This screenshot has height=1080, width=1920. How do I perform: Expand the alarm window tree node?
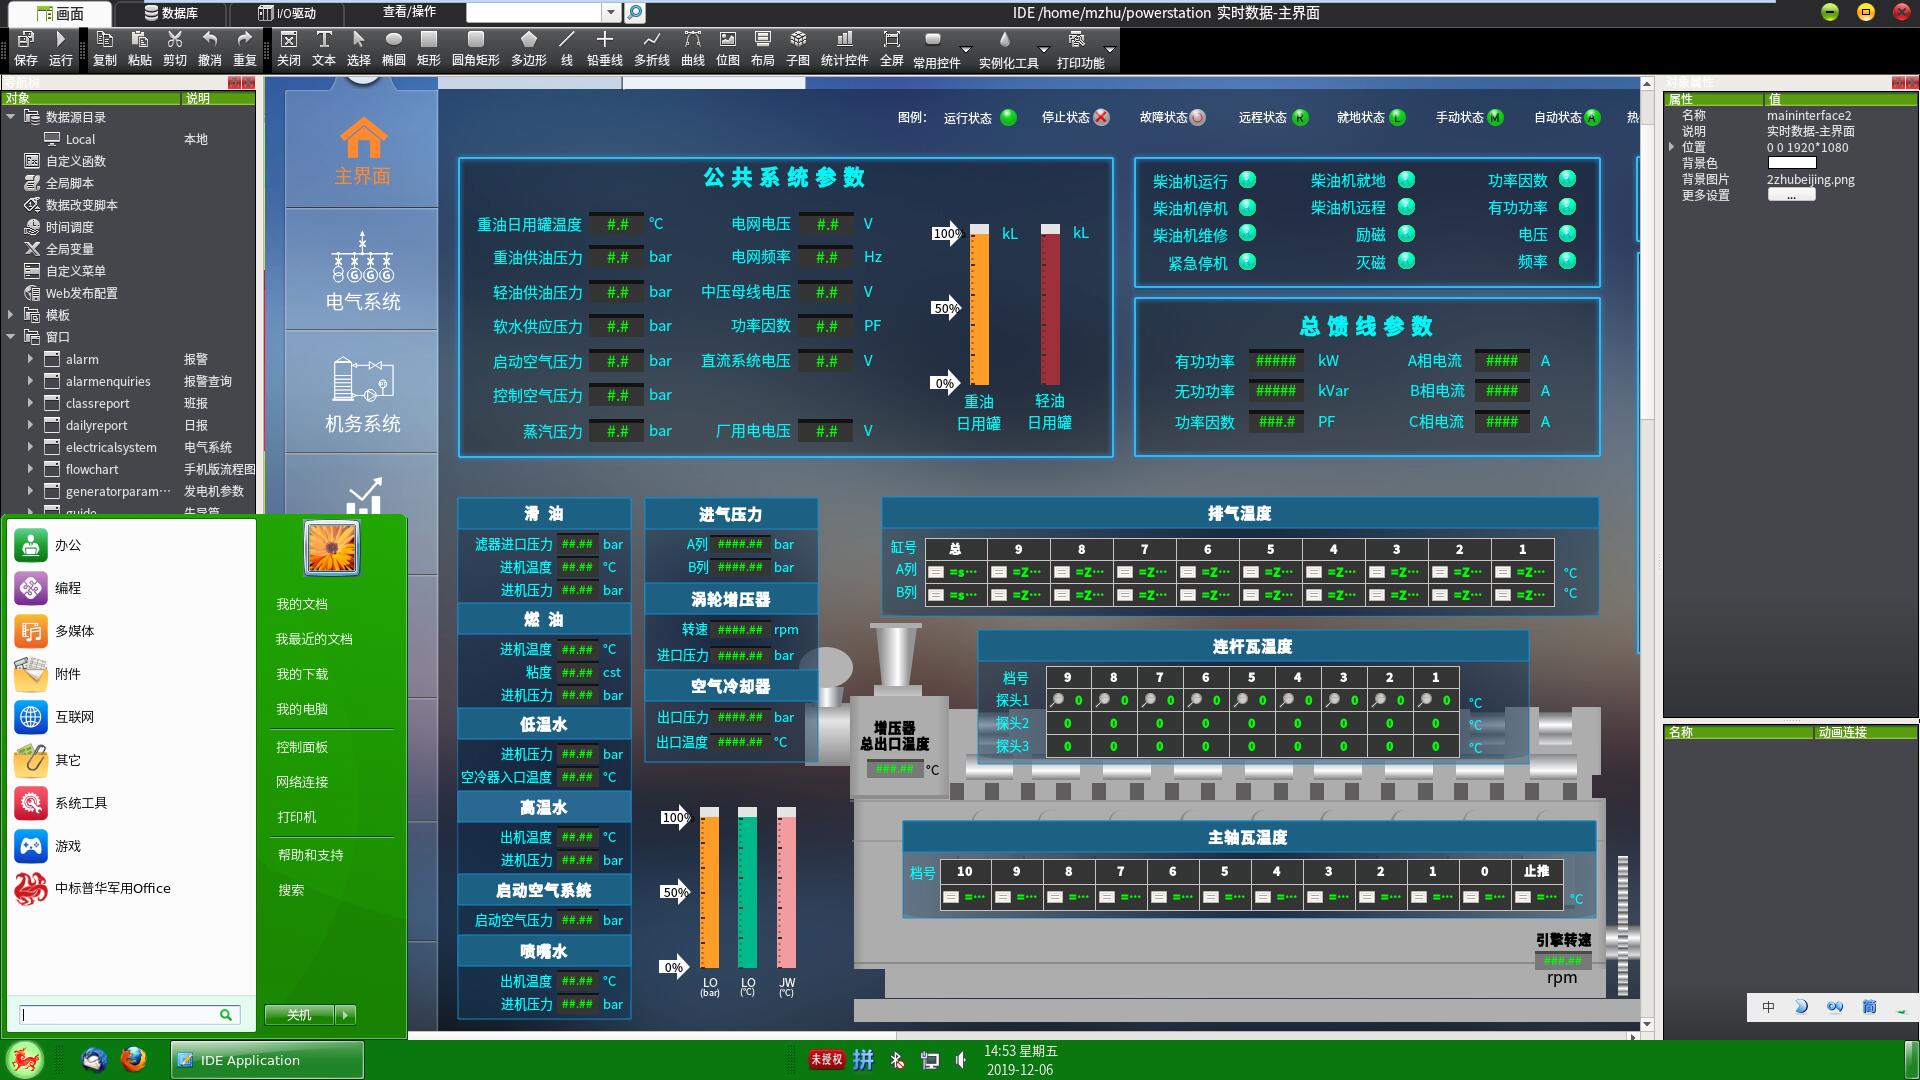tap(30, 359)
